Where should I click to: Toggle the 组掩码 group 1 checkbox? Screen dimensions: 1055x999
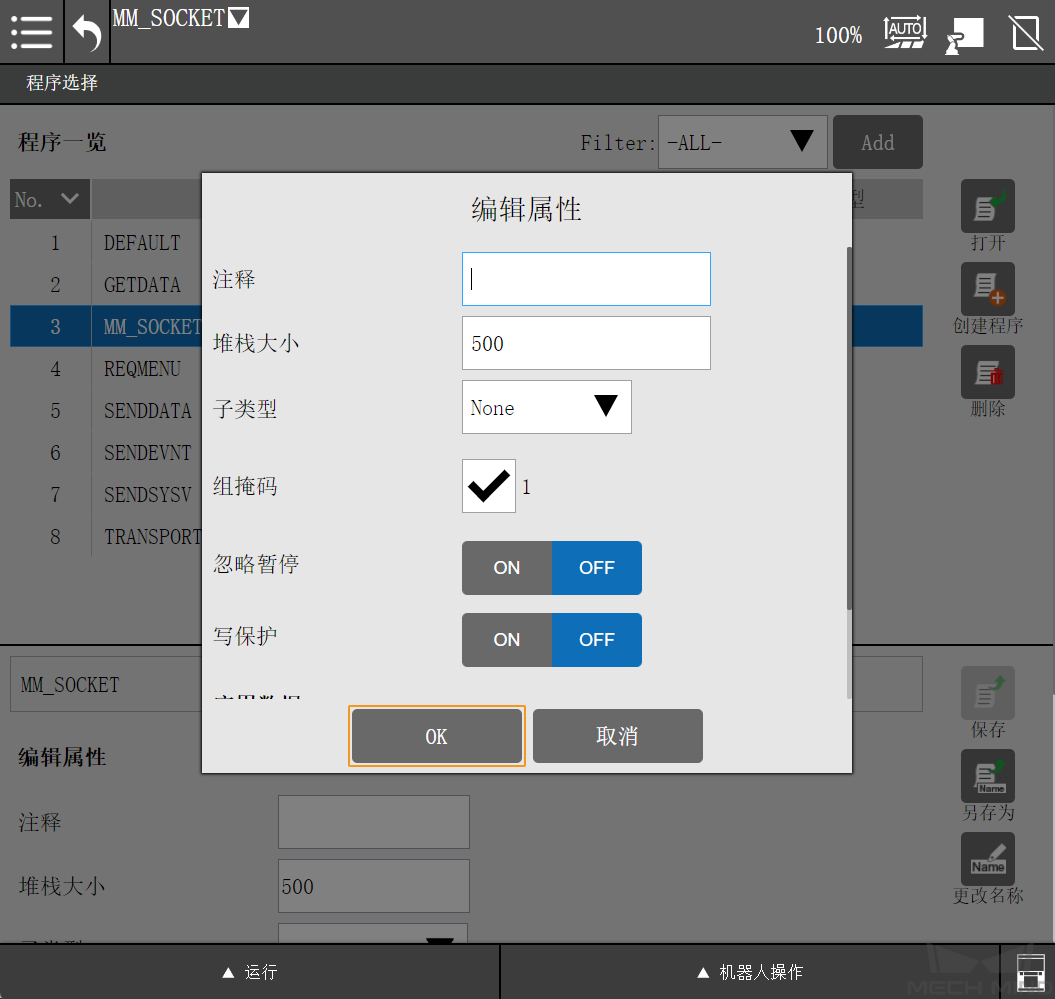click(x=488, y=486)
